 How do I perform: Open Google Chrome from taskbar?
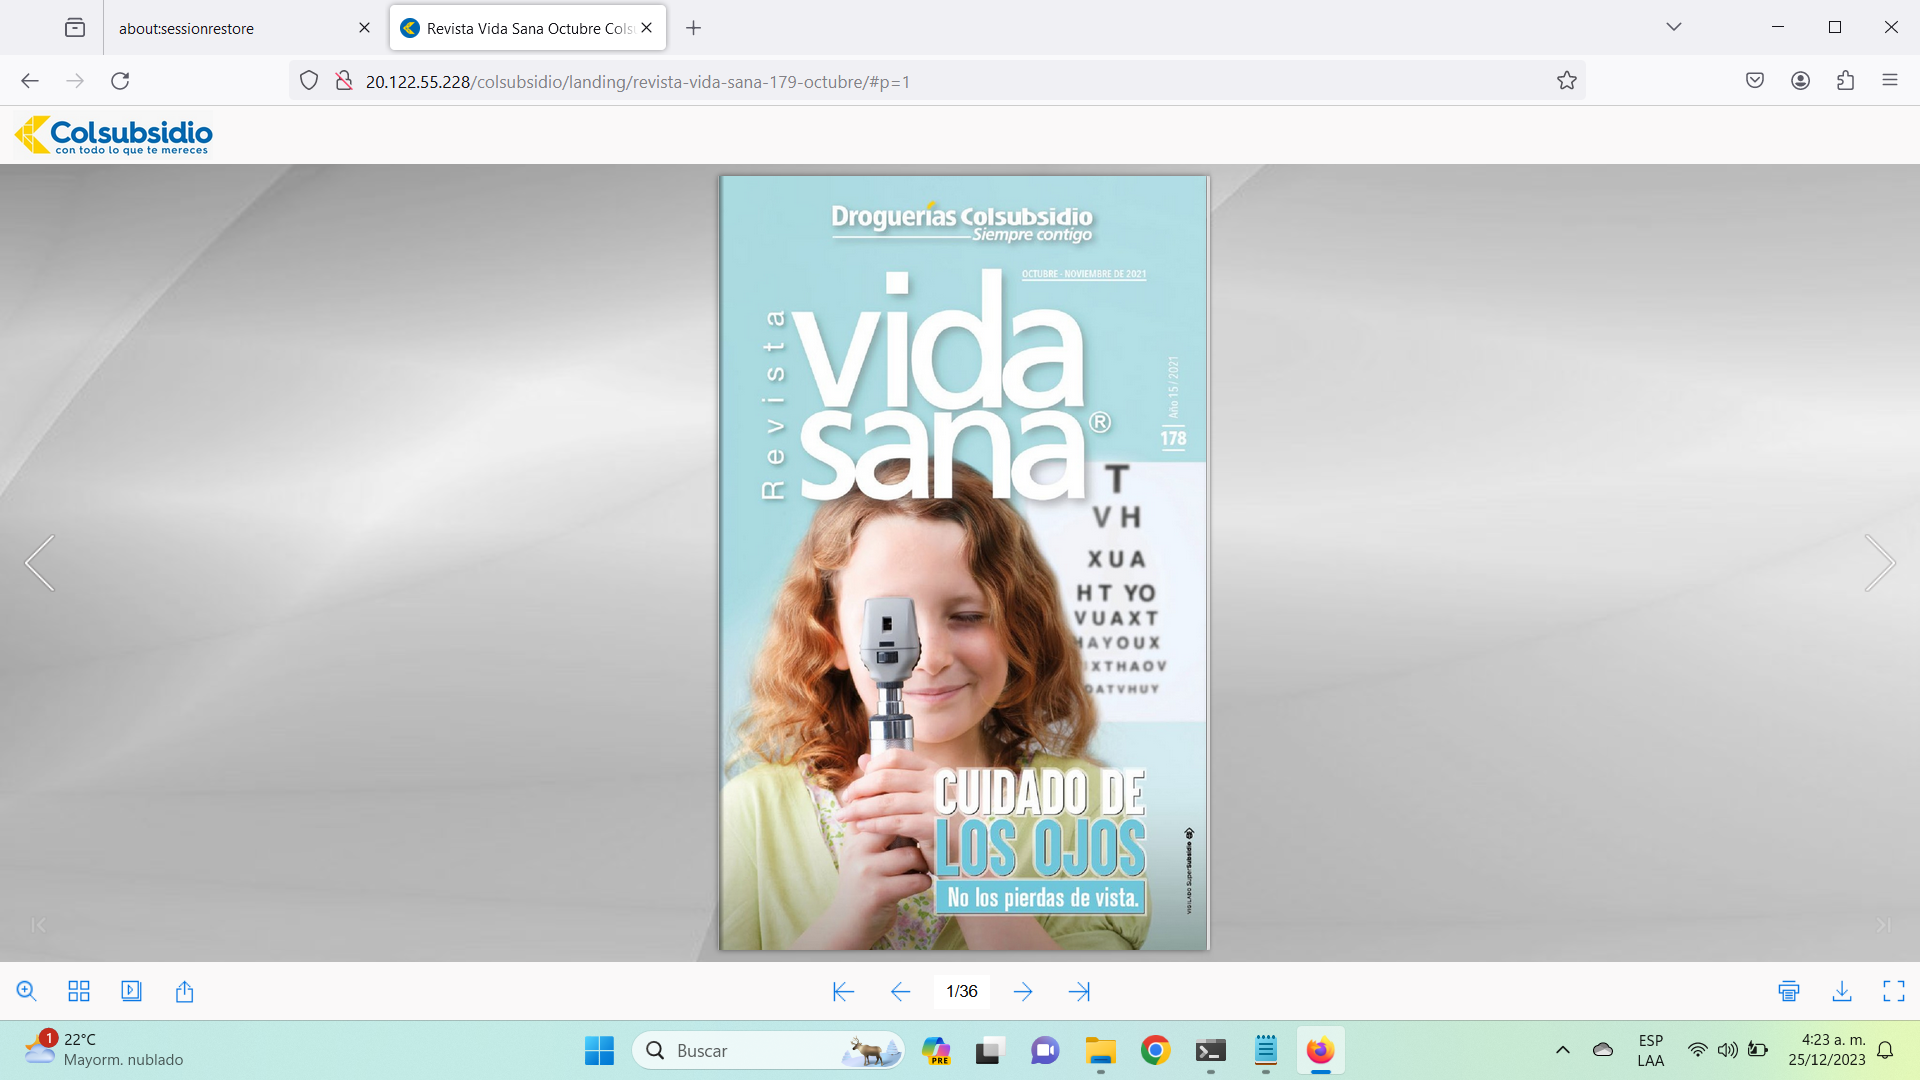coord(1155,1051)
